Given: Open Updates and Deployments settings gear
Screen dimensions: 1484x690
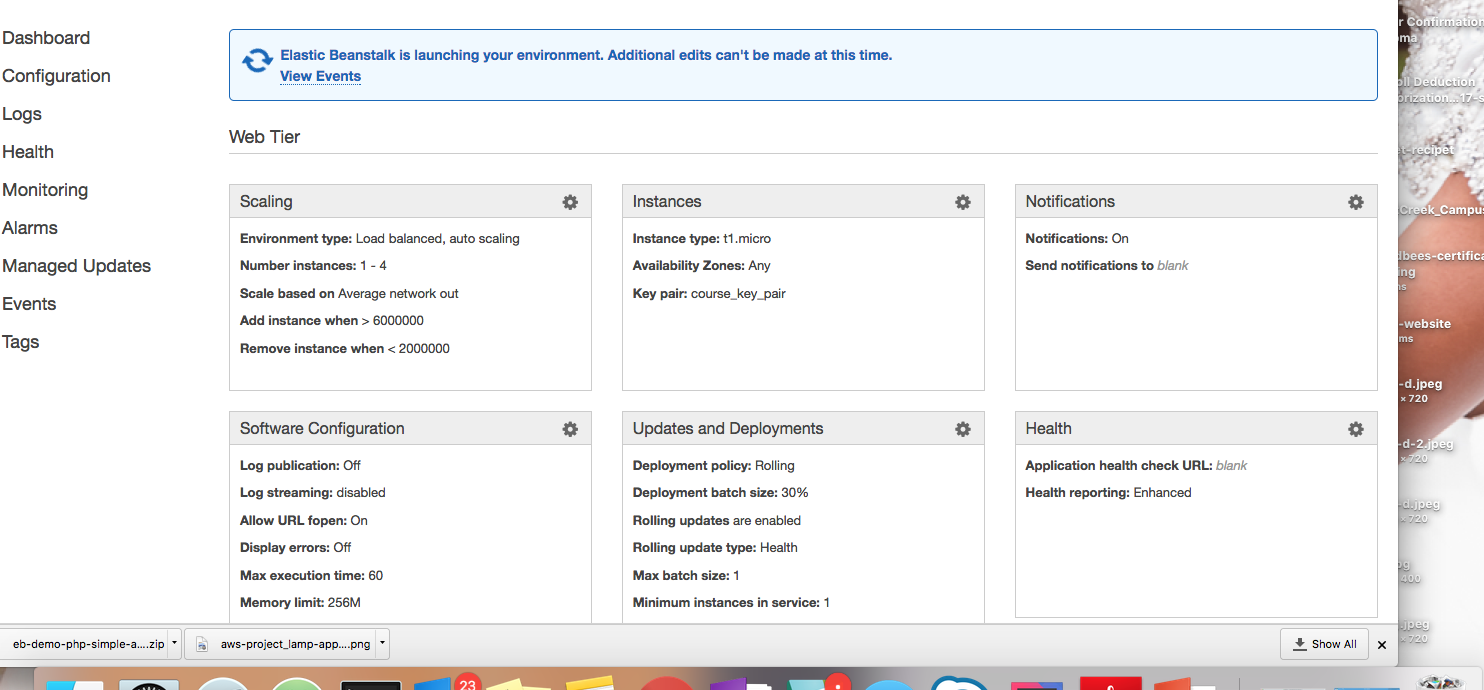Looking at the screenshot, I should coord(963,429).
